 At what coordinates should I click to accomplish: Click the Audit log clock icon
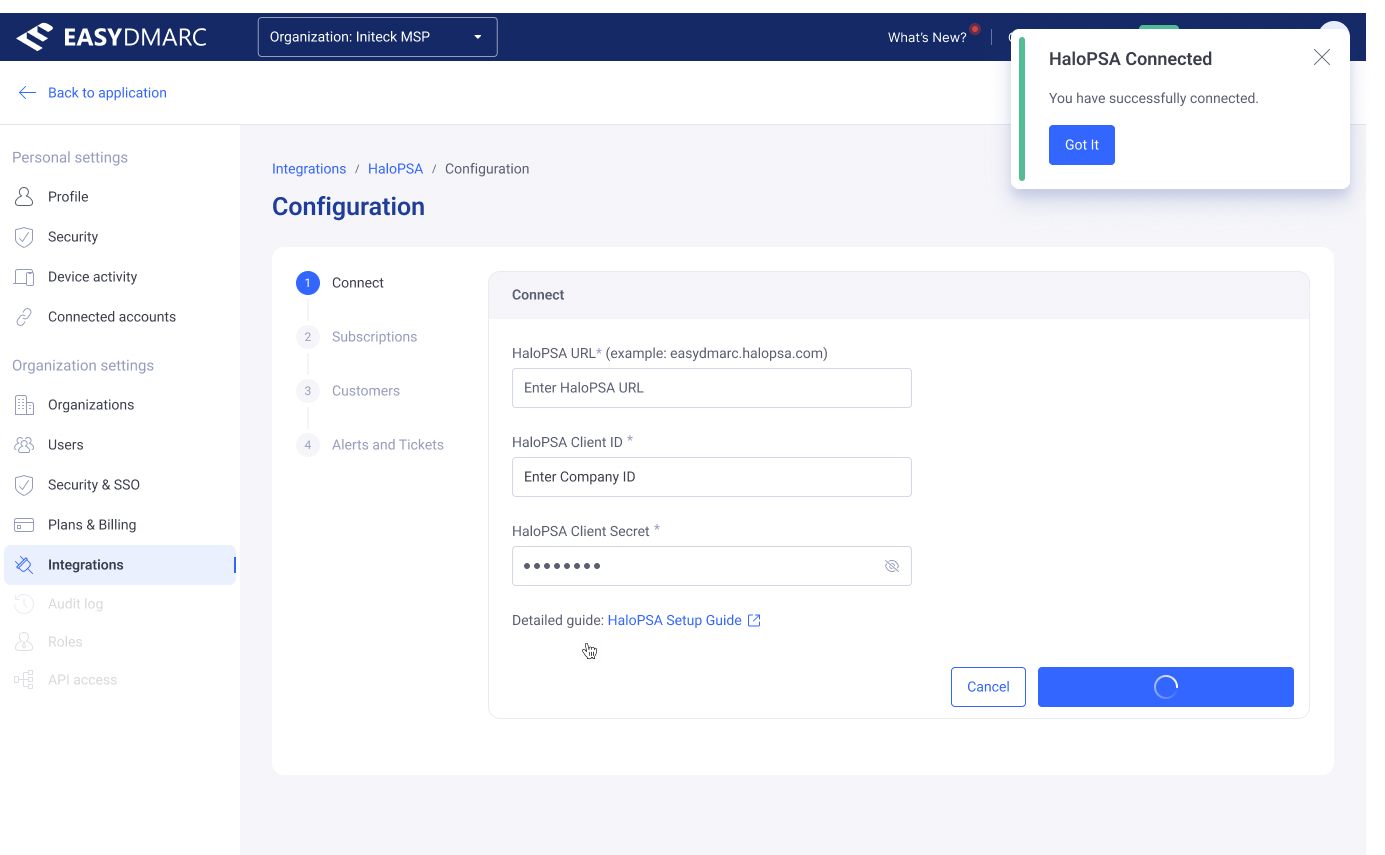(24, 604)
